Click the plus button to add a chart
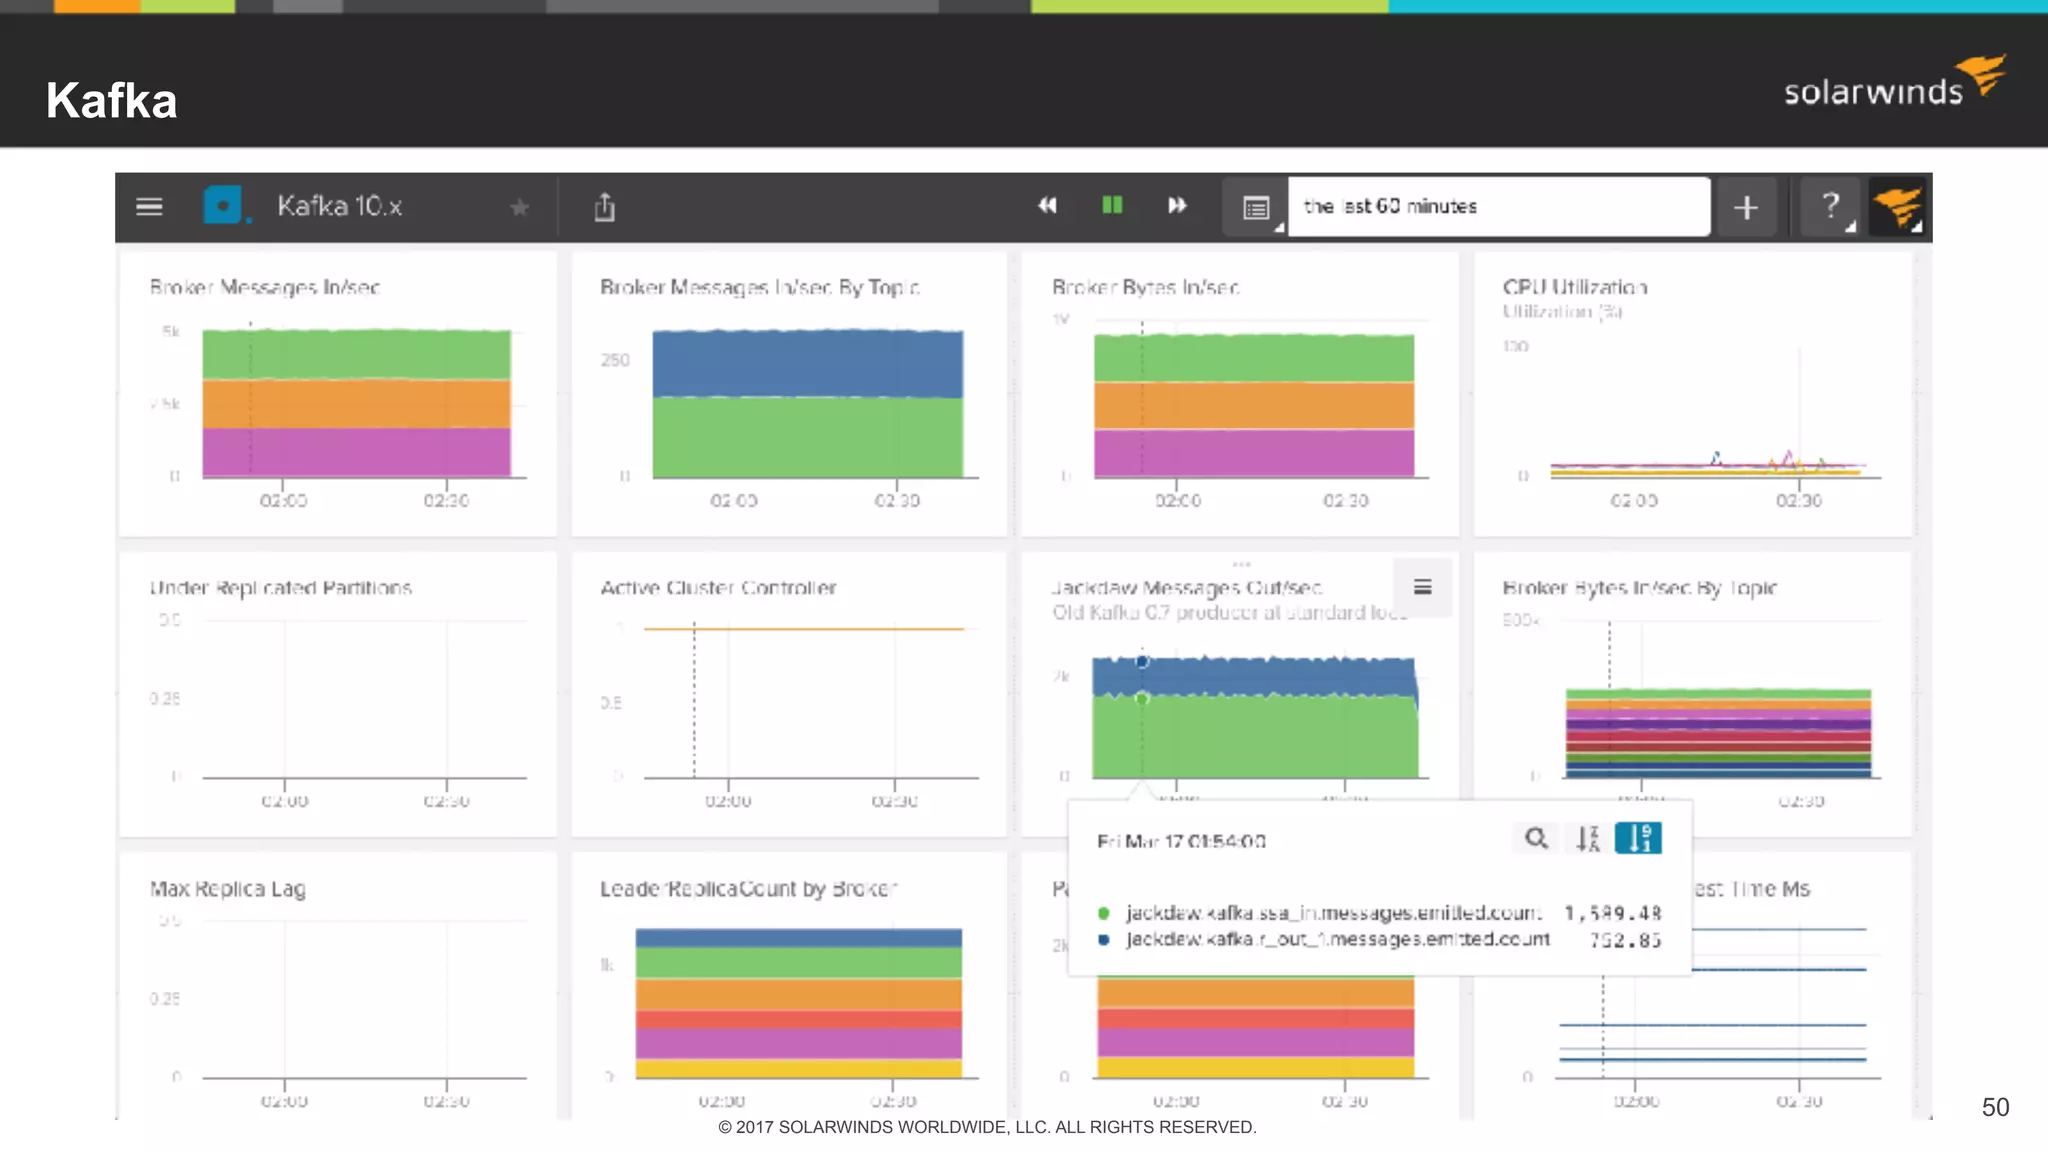 pos(1746,207)
